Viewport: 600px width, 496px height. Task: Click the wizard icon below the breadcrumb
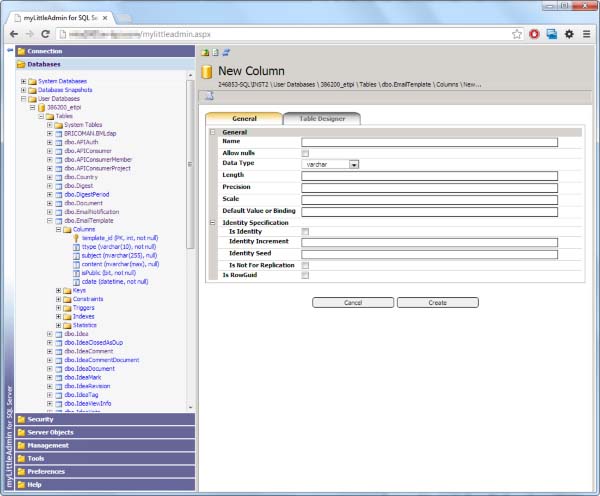(209, 96)
